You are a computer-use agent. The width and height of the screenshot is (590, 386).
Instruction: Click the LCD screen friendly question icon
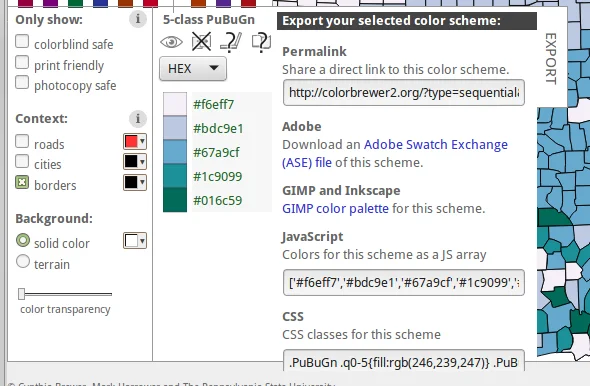coord(261,41)
